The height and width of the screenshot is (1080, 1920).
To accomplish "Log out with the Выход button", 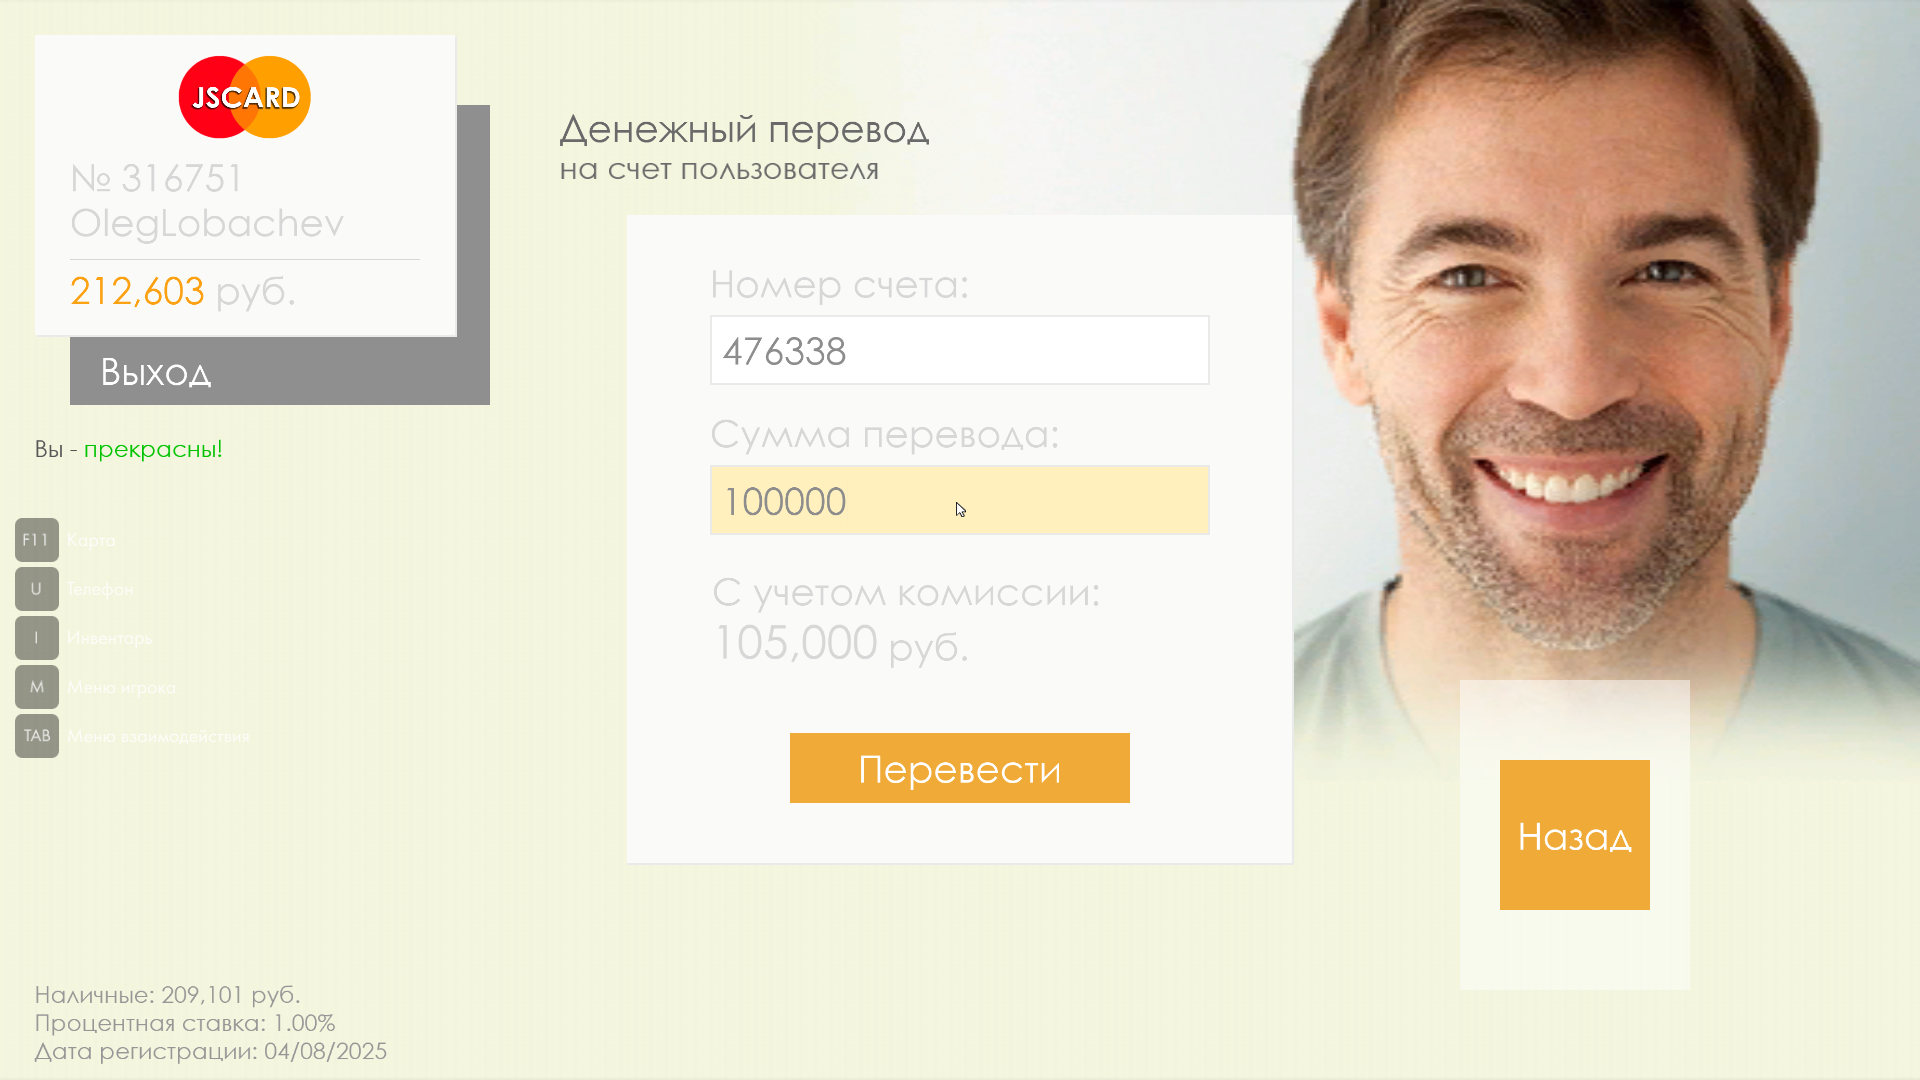I will [x=280, y=371].
